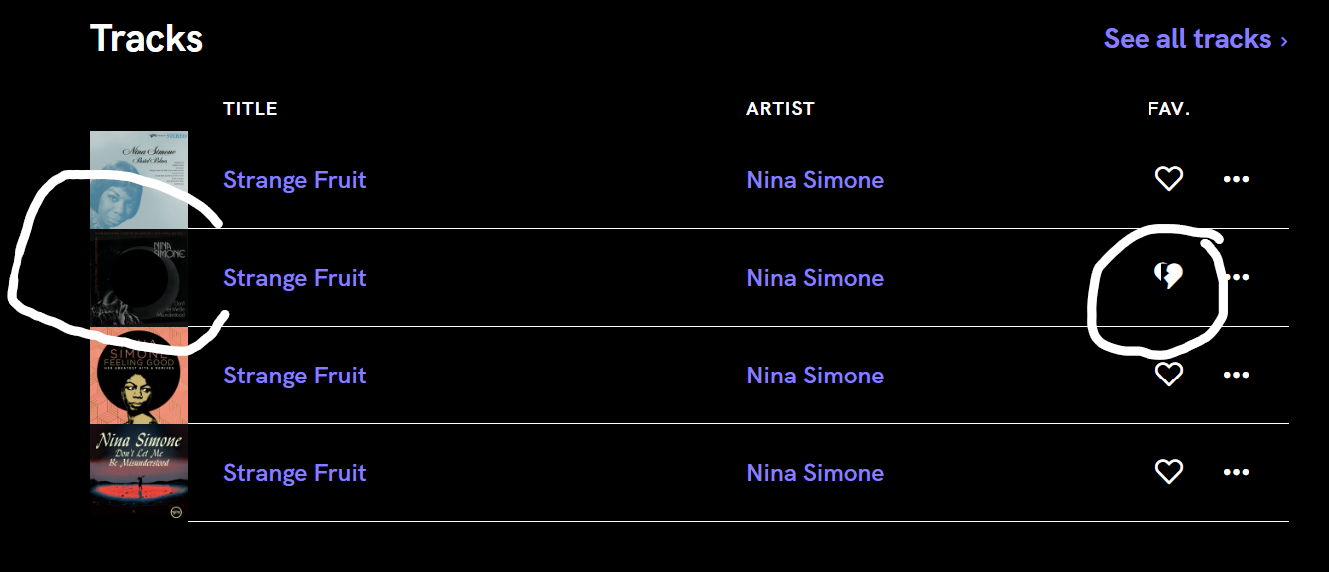Image resolution: width=1329 pixels, height=572 pixels.
Task: Click the blue Nina Simone album cover
Action: point(139,180)
